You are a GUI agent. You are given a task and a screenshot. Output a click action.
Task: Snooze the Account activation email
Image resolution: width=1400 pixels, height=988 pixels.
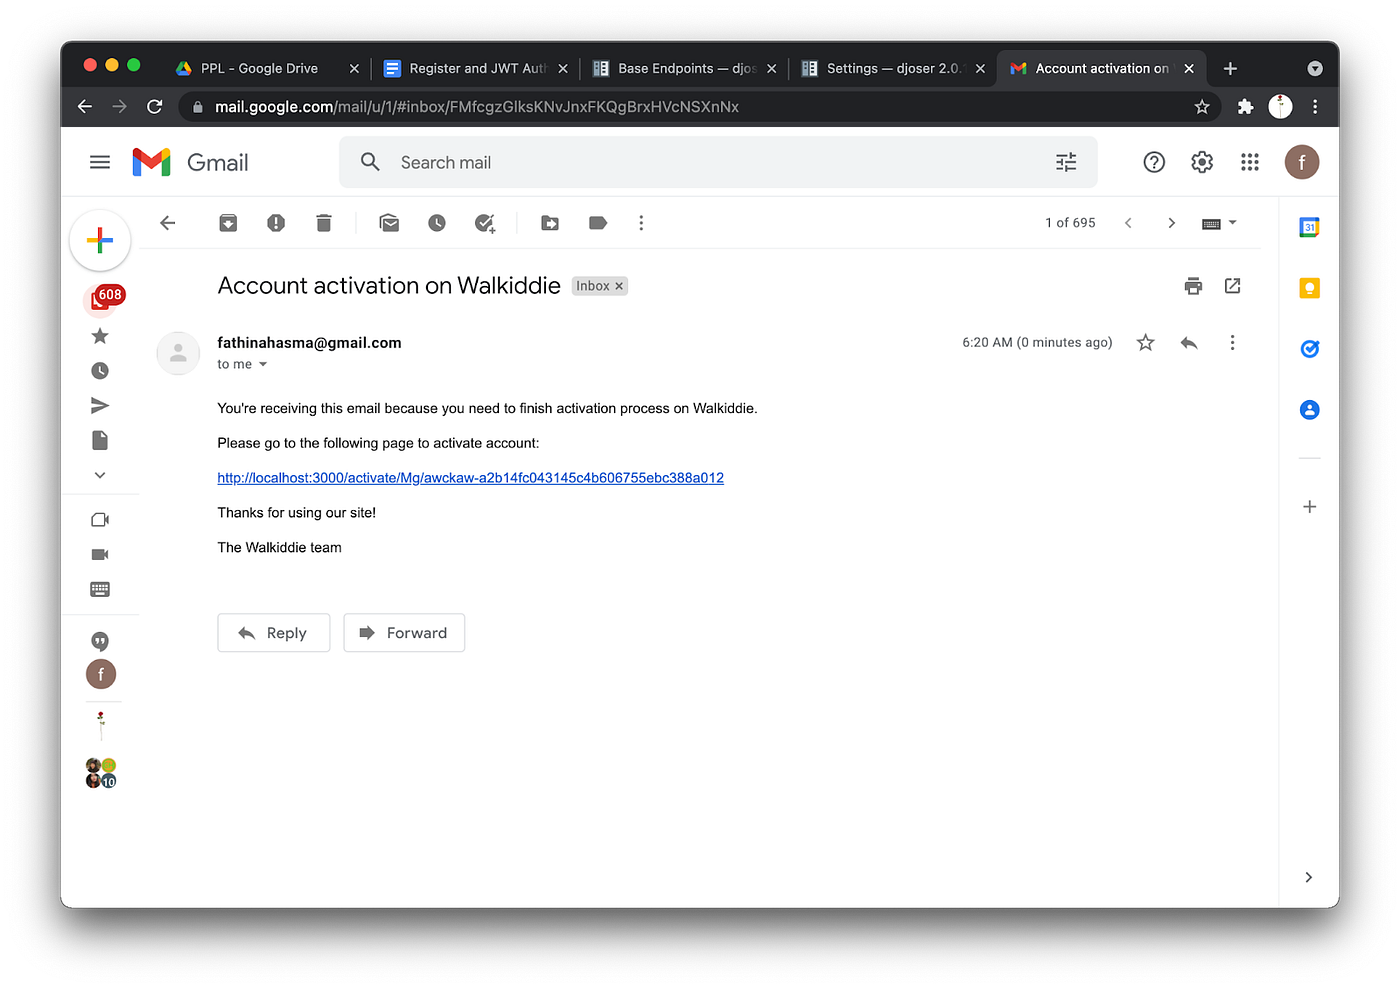(x=437, y=222)
